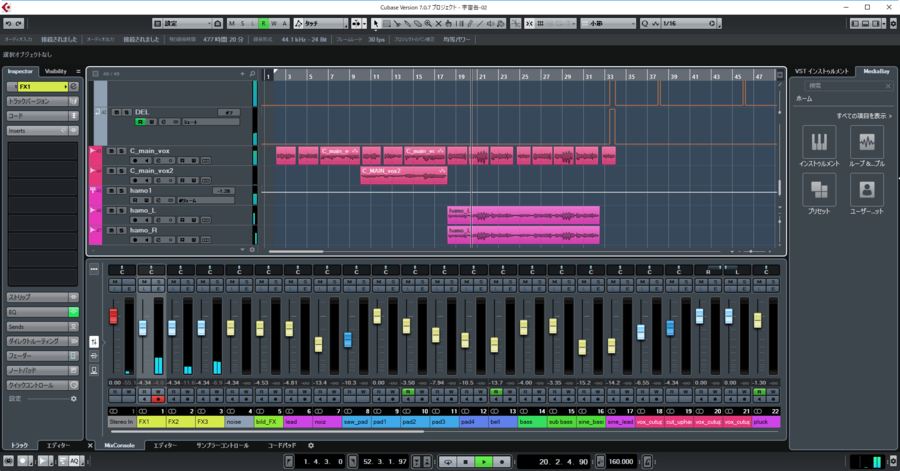The width and height of the screenshot is (900, 471).
Task: Toggle global Write automation (W) in toolbar
Action: click(x=274, y=24)
